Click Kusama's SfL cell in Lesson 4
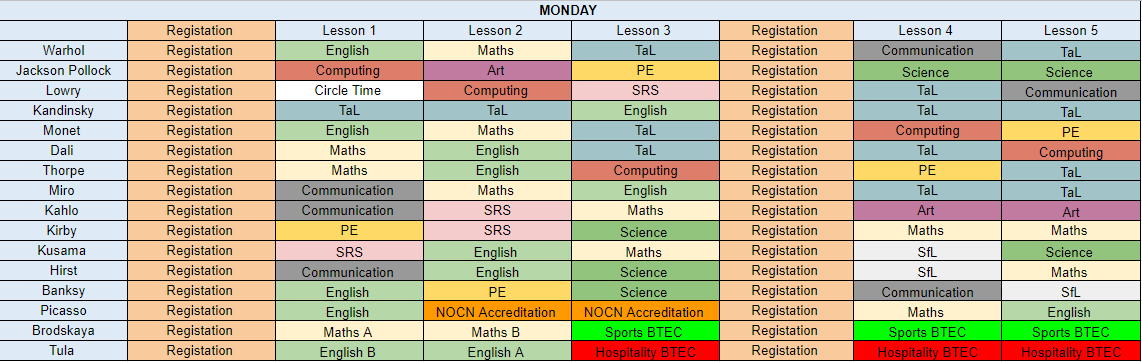 [927, 251]
